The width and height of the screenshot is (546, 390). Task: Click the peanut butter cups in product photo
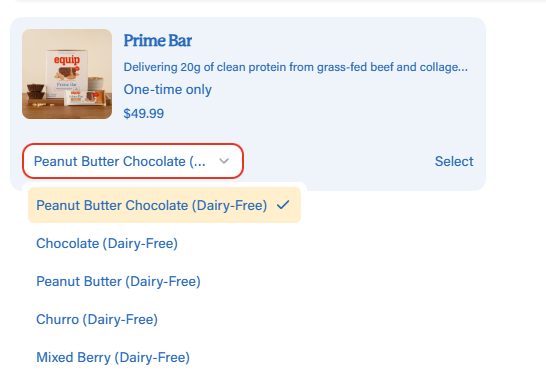[36, 91]
